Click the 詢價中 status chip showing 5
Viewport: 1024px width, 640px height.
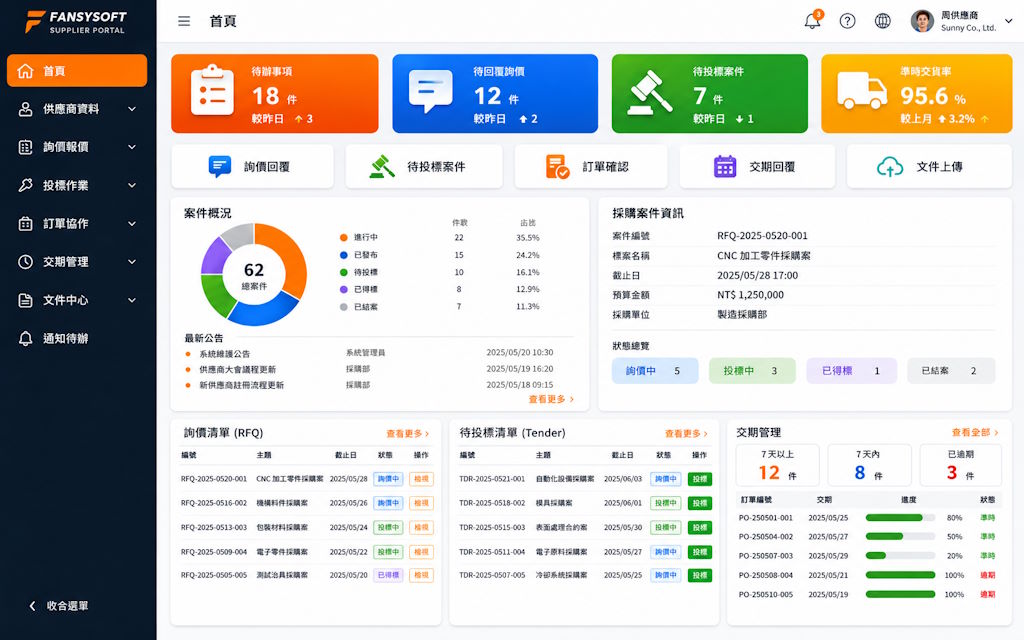[x=655, y=371]
